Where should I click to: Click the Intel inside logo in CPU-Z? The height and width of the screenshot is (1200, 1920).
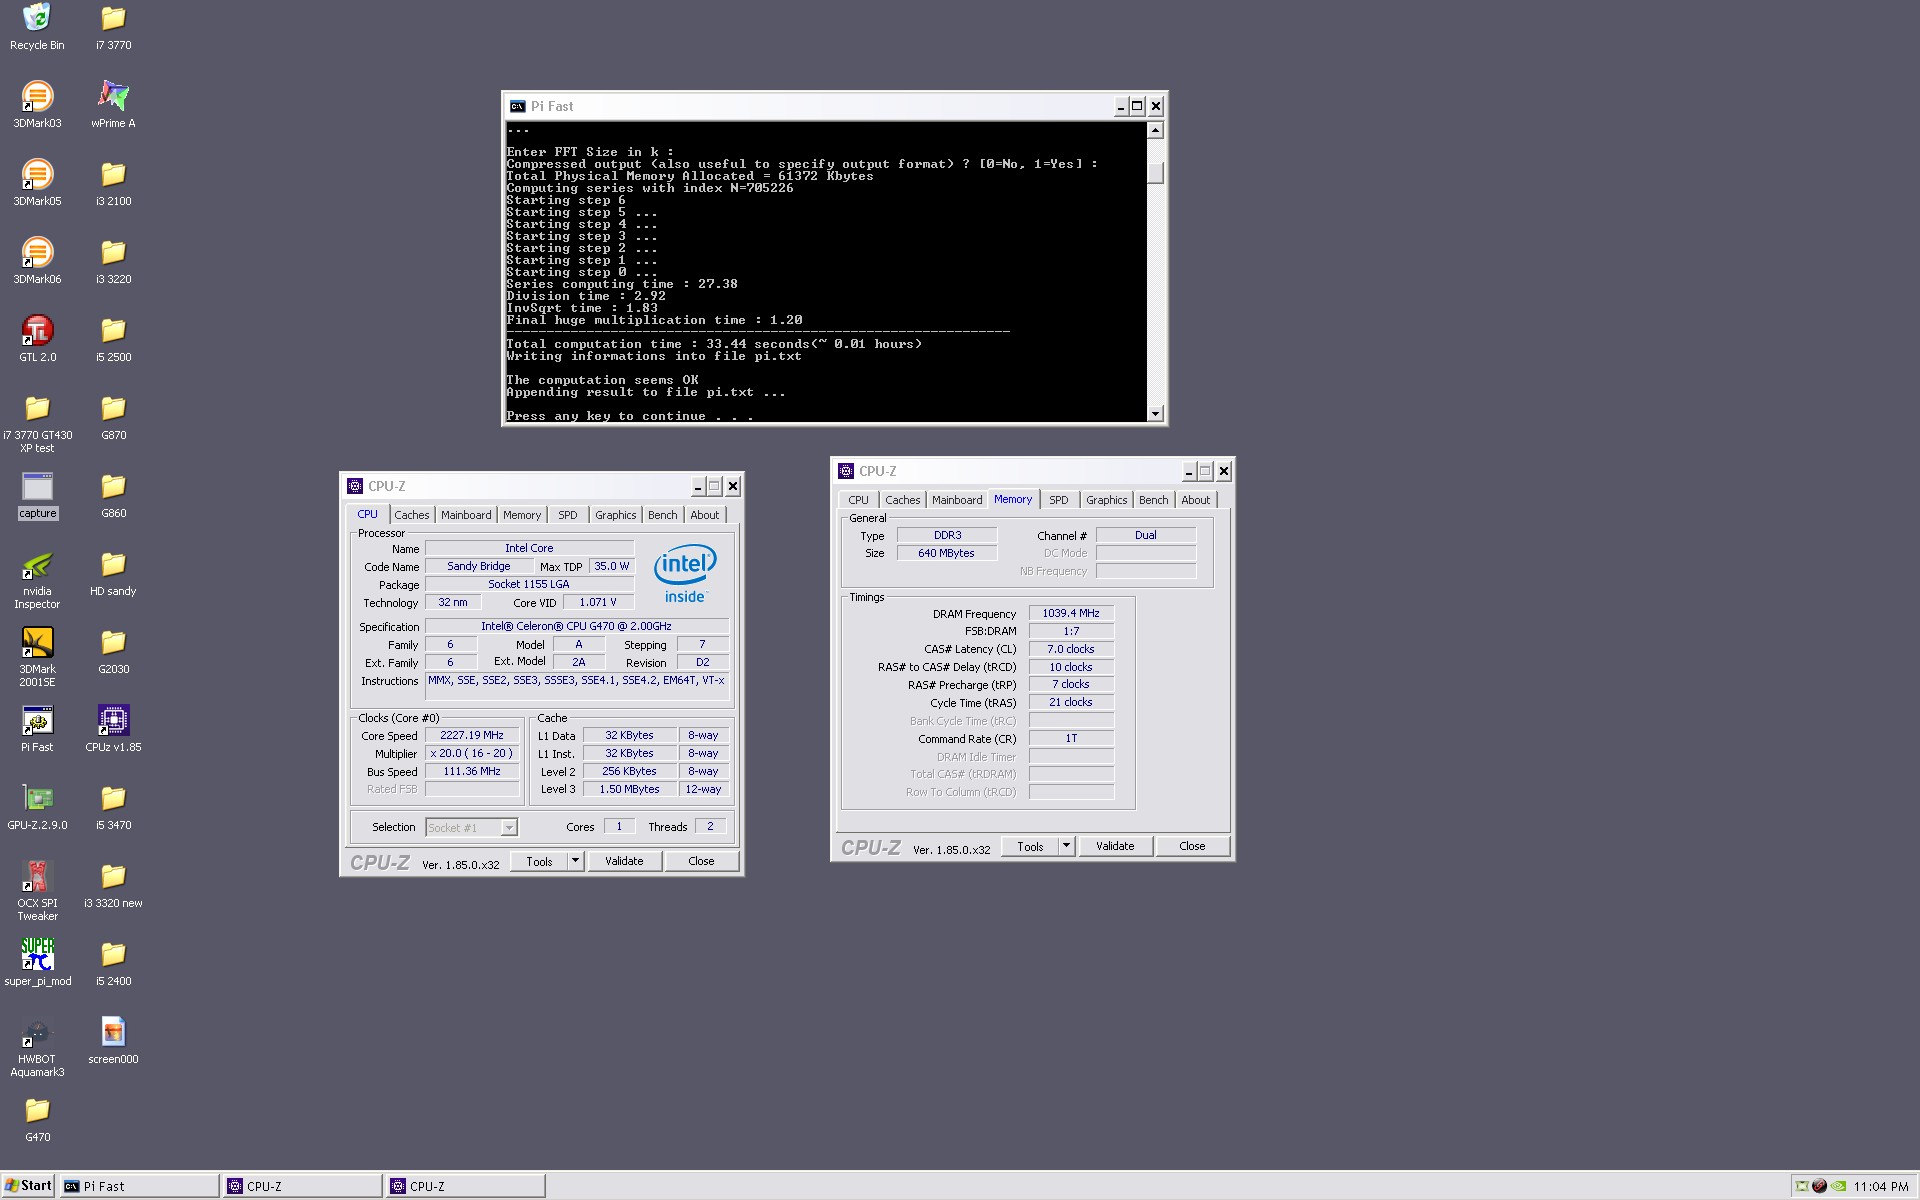[x=685, y=573]
